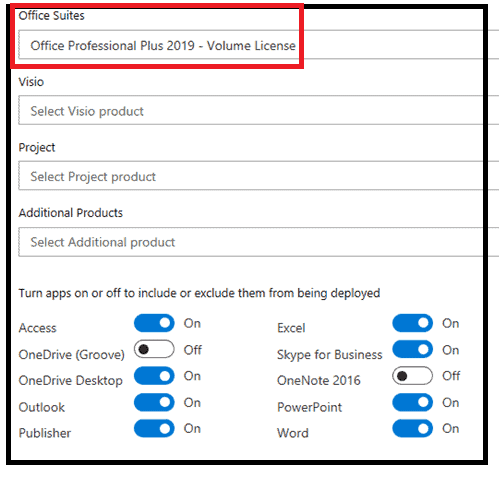Open the Select Additional product dropdown
This screenshot has width=499, height=479.
click(x=258, y=242)
